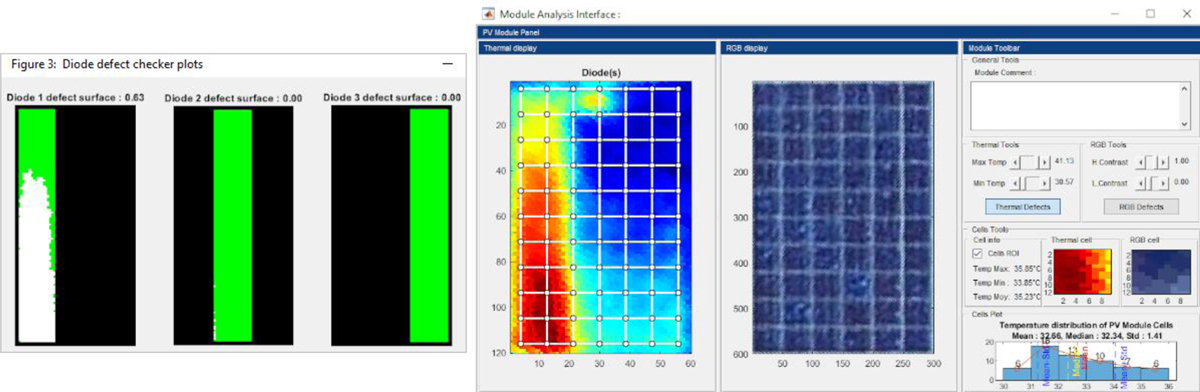Click 'Diode 3 defect surface : 0.00' label
This screenshot has width=1200, height=392.
[x=392, y=97]
